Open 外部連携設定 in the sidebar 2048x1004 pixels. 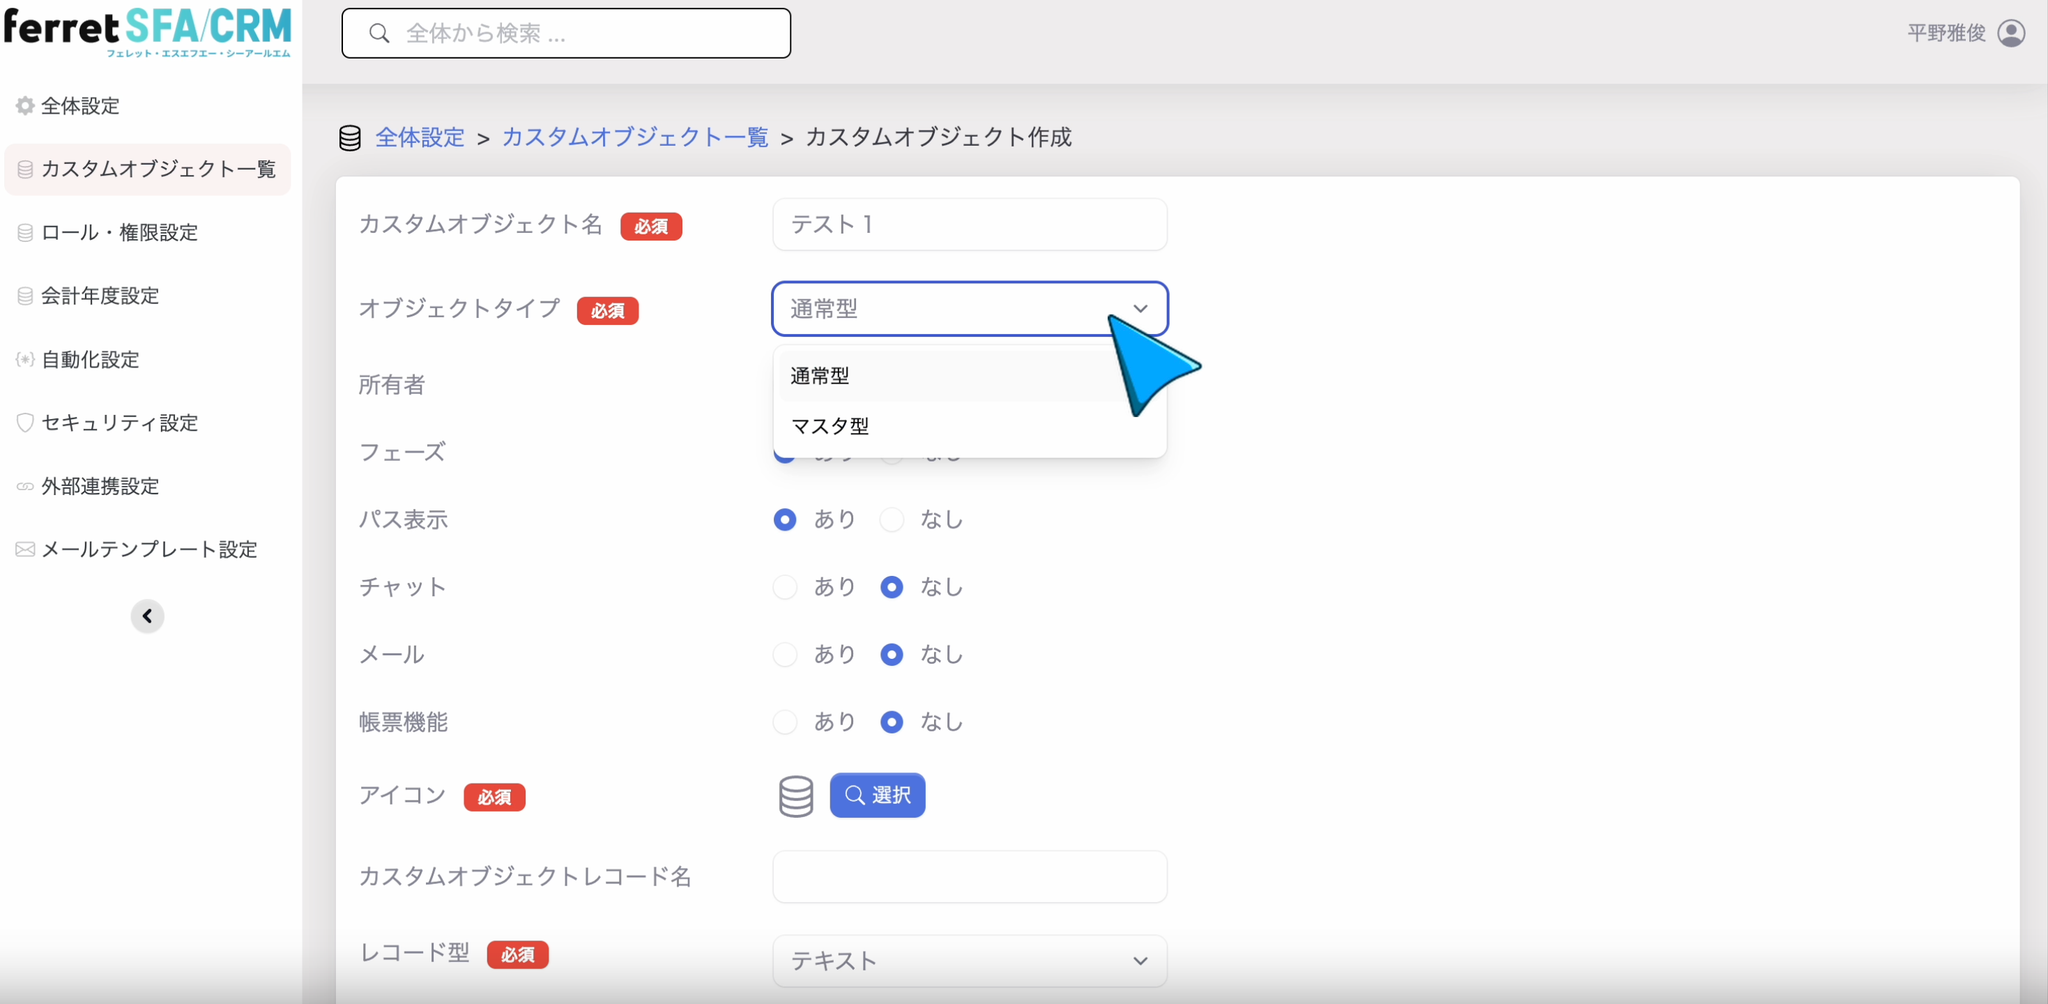(100, 486)
